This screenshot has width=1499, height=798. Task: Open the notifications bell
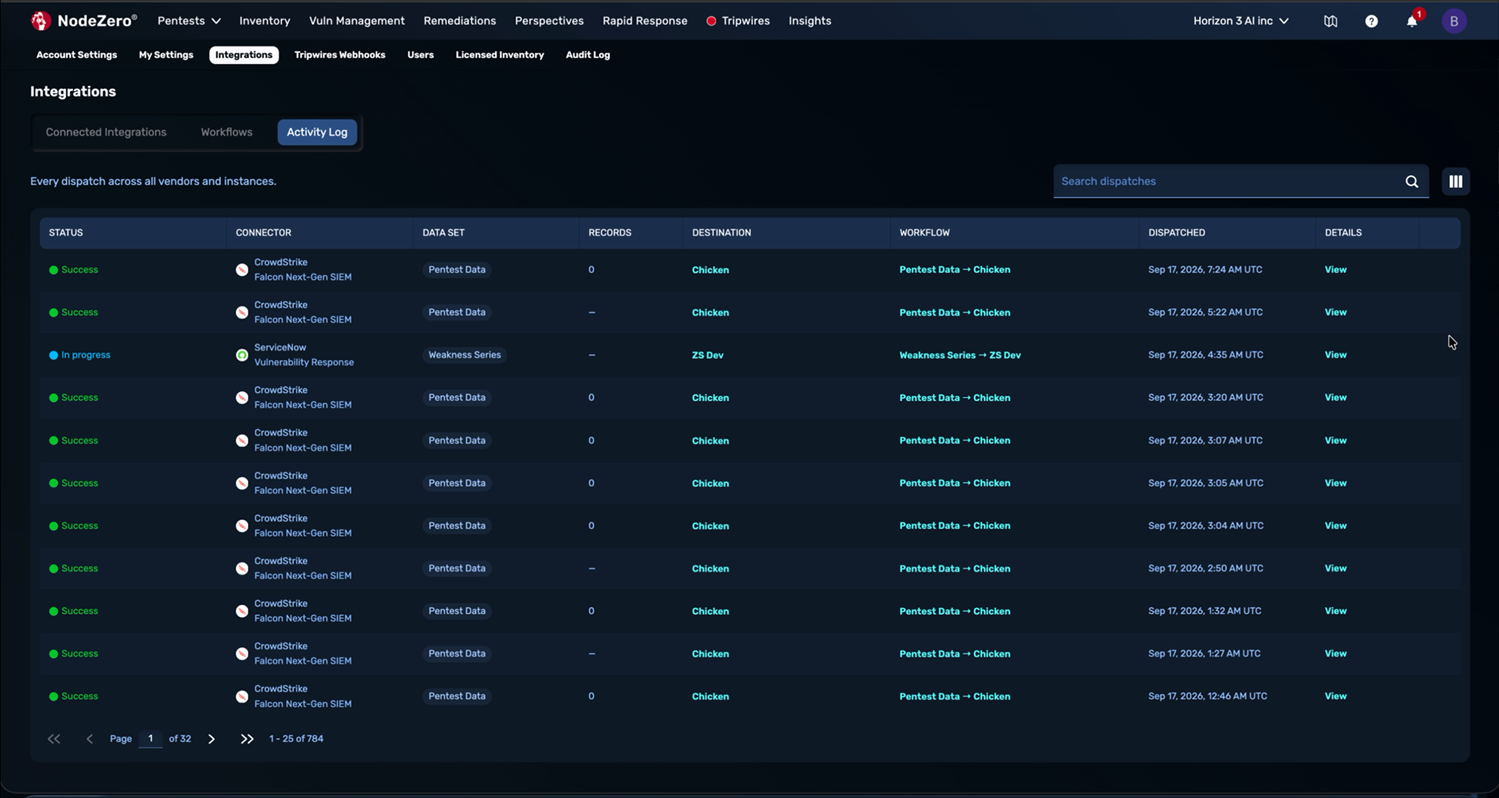(1412, 21)
